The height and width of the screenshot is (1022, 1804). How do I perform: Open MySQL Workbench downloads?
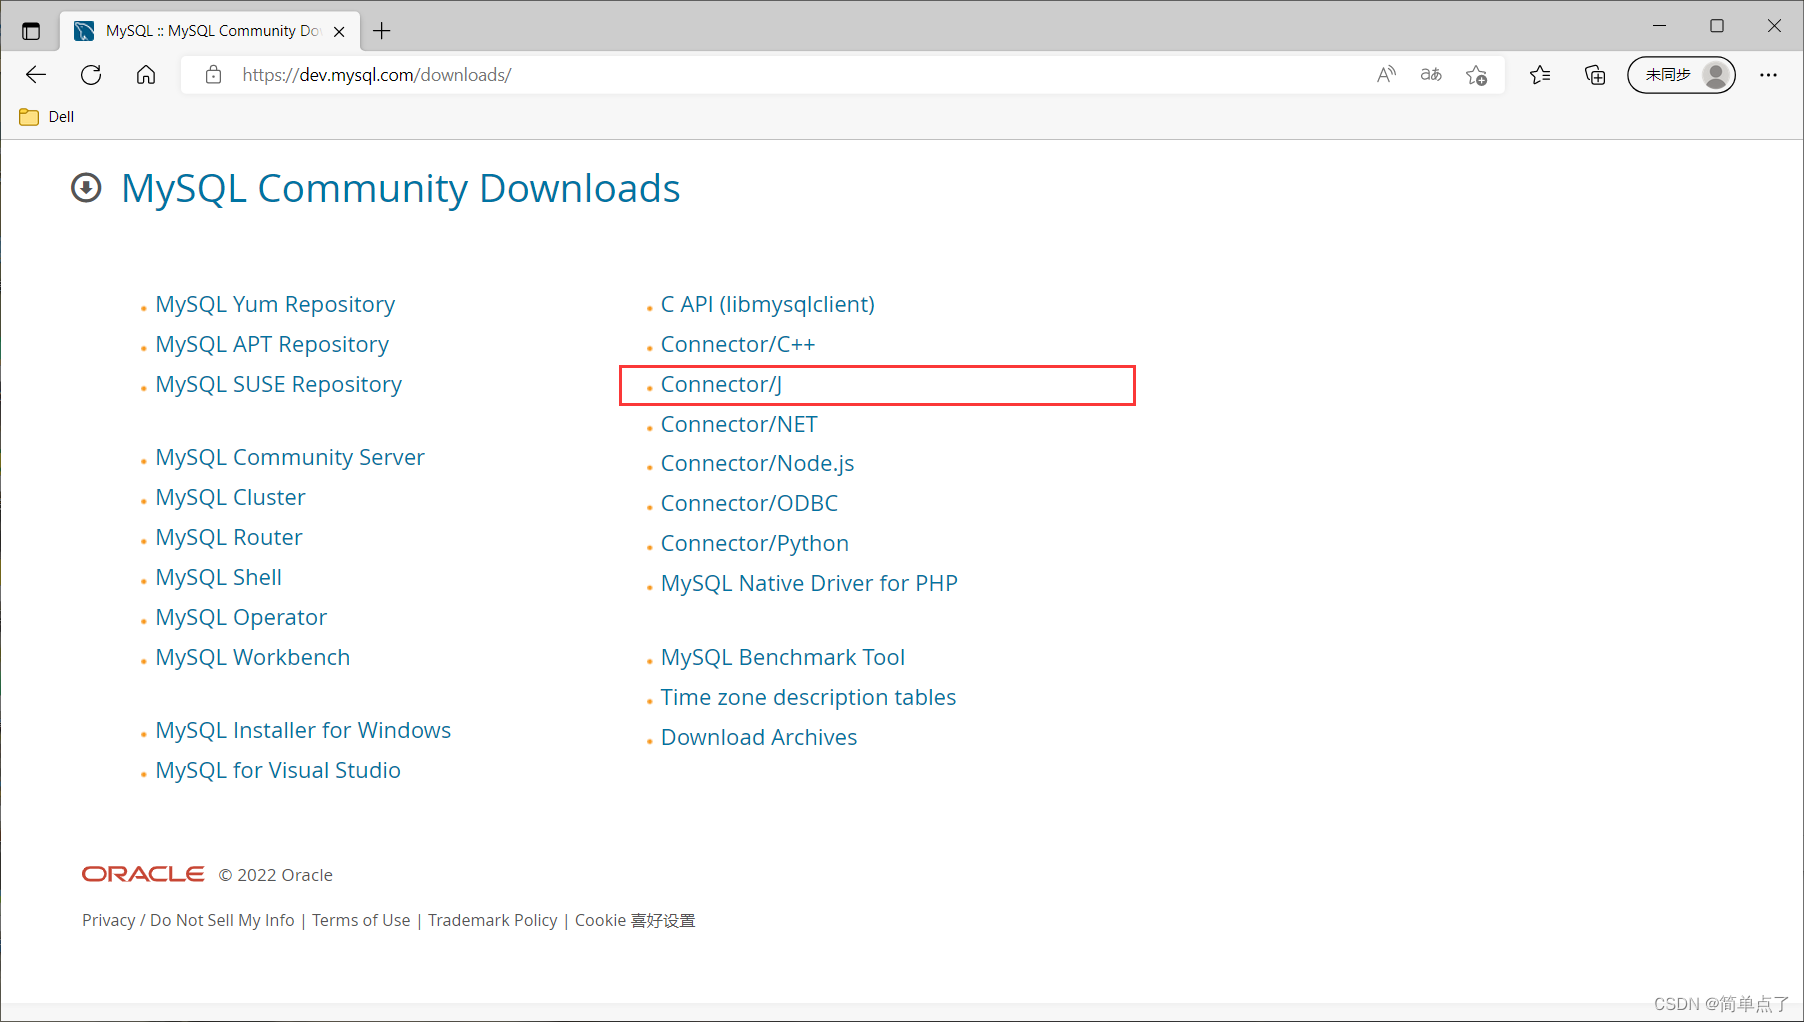(253, 657)
